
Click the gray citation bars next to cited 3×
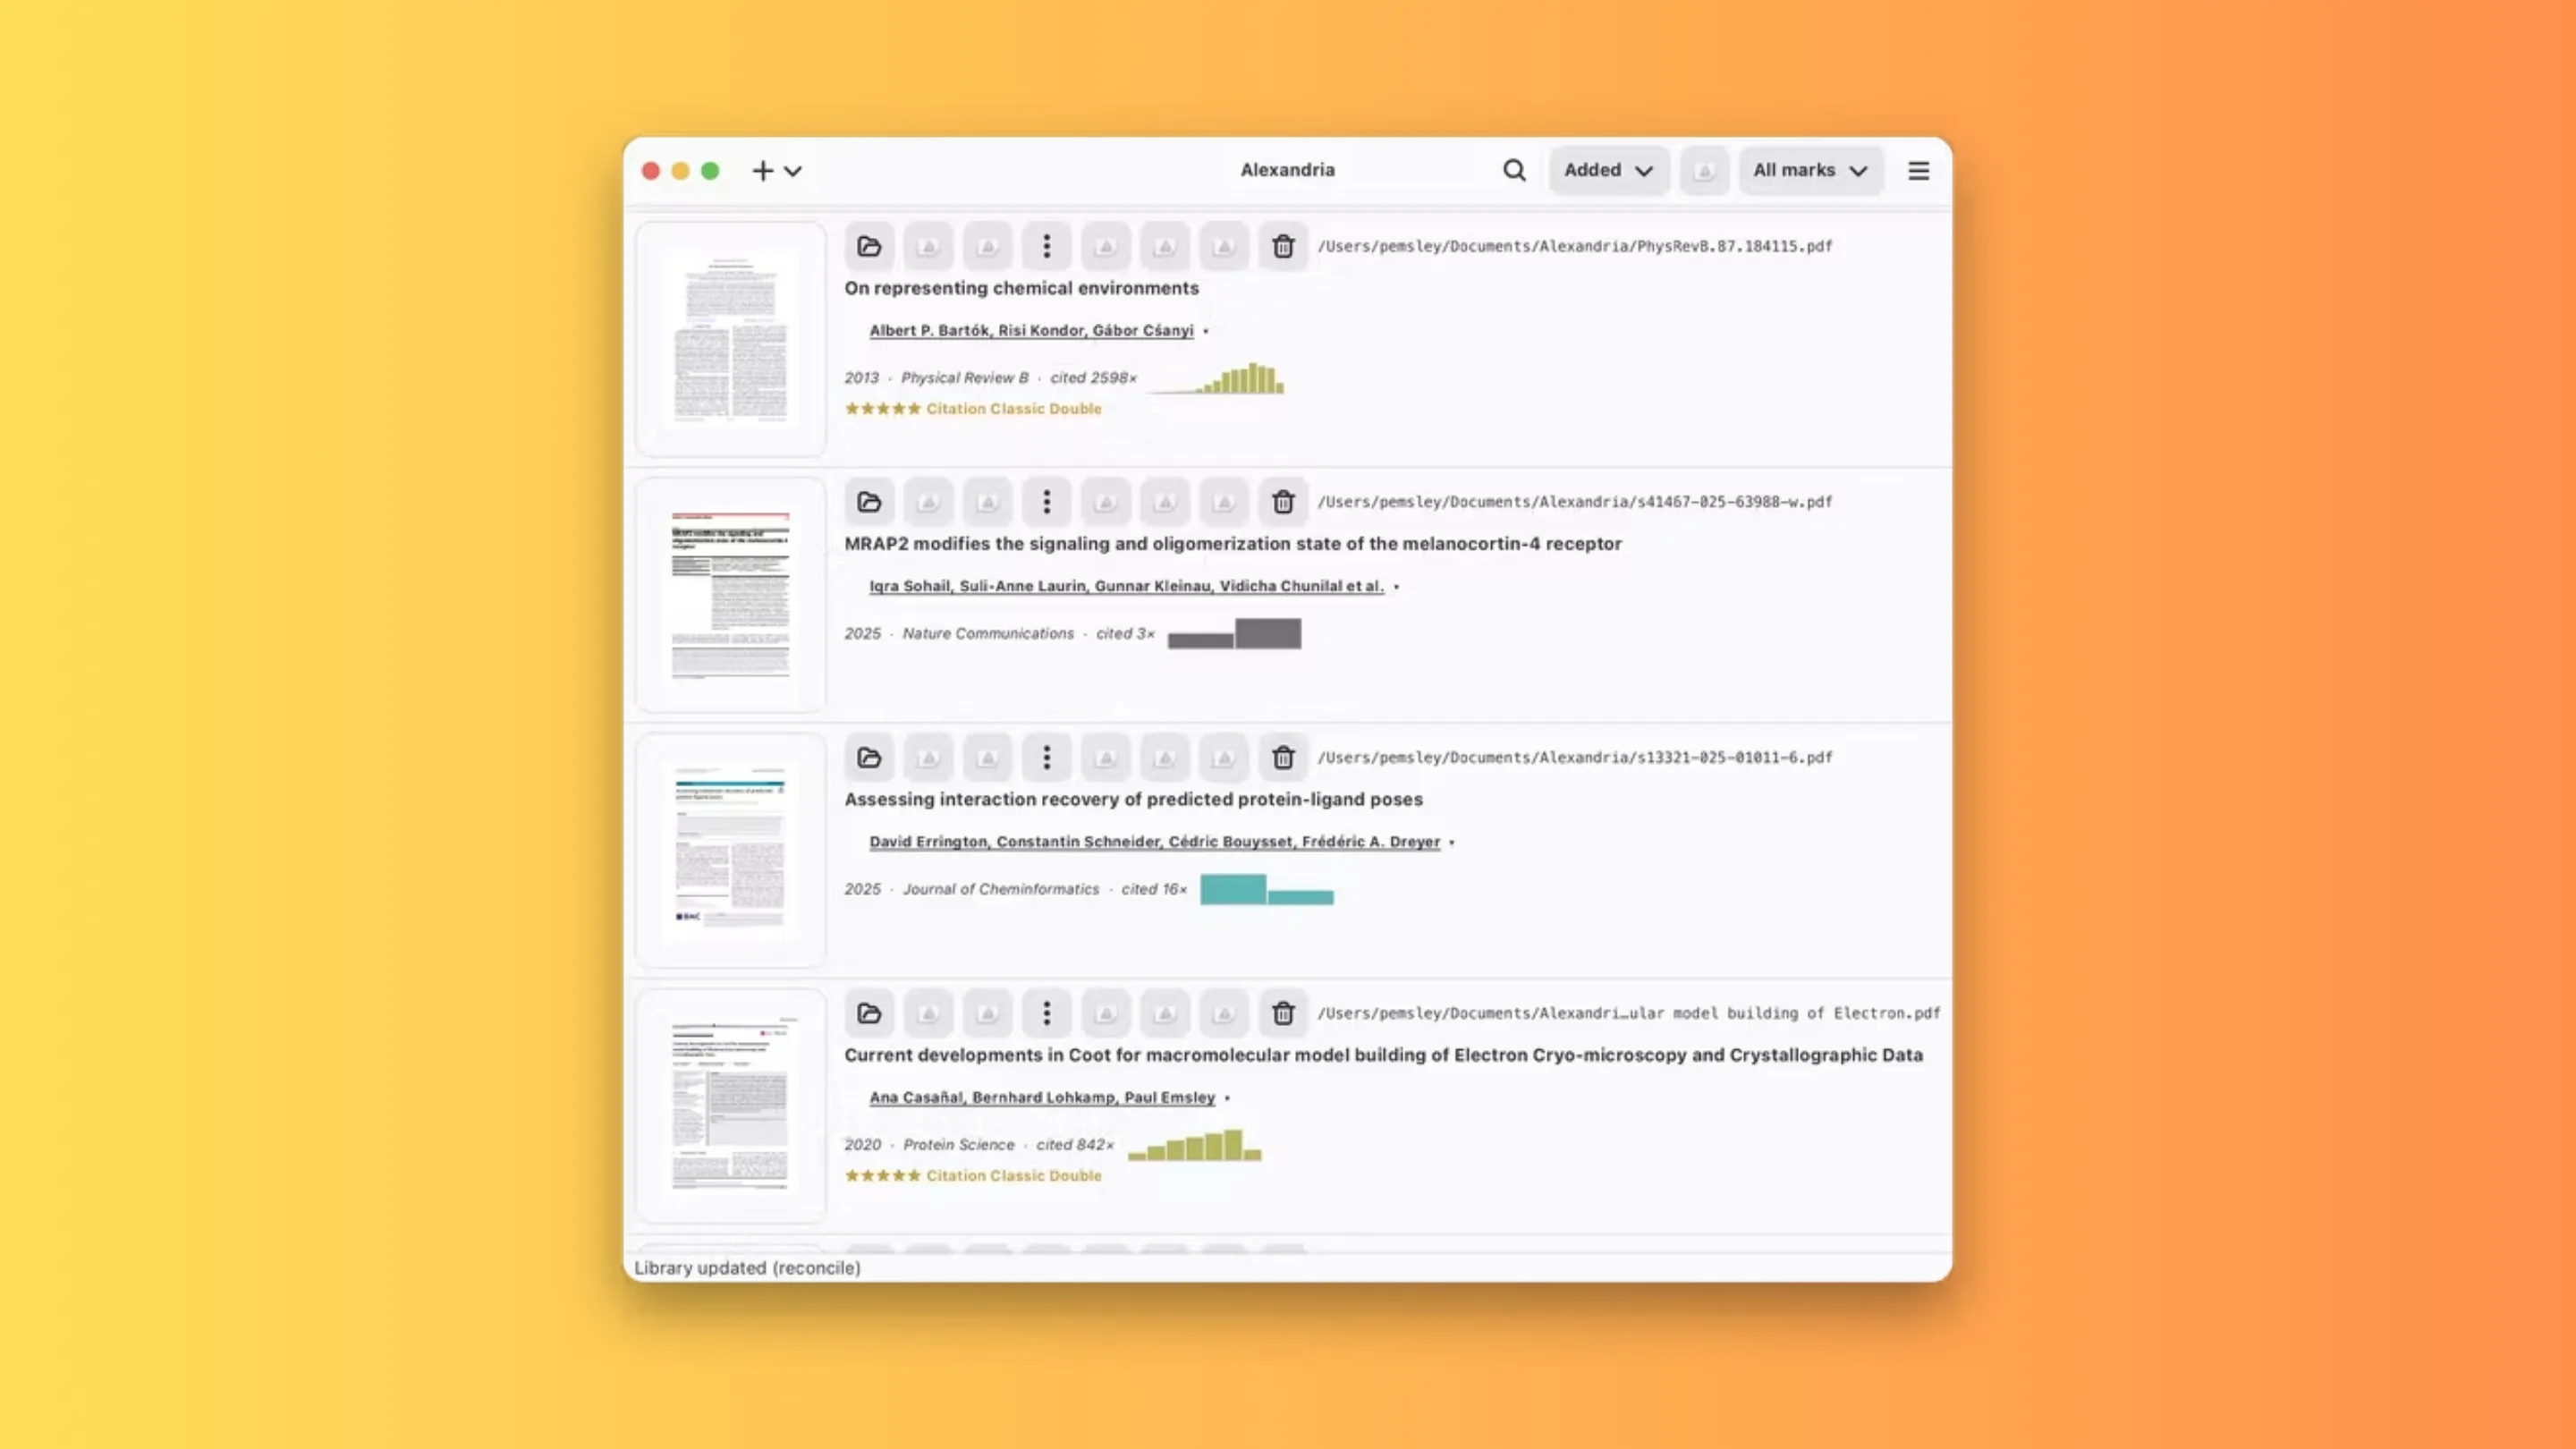pyautogui.click(x=1234, y=634)
